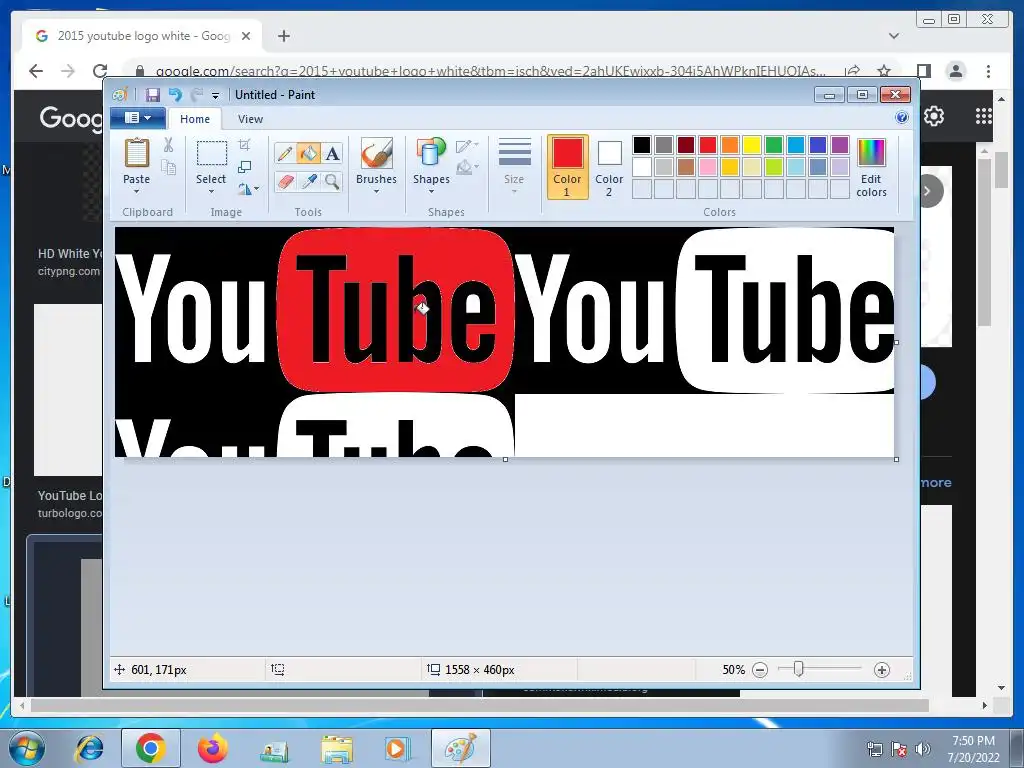Select Color 1 foreground button

pos(568,167)
